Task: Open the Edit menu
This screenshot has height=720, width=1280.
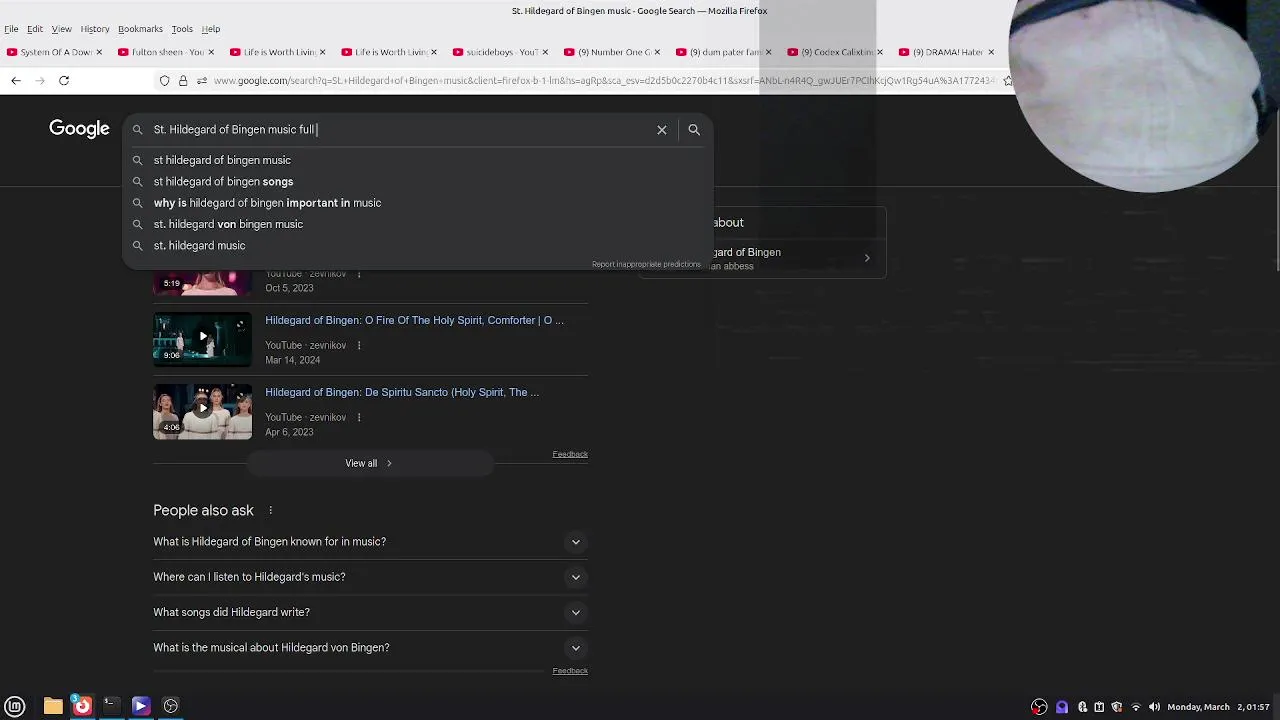Action: [x=35, y=29]
